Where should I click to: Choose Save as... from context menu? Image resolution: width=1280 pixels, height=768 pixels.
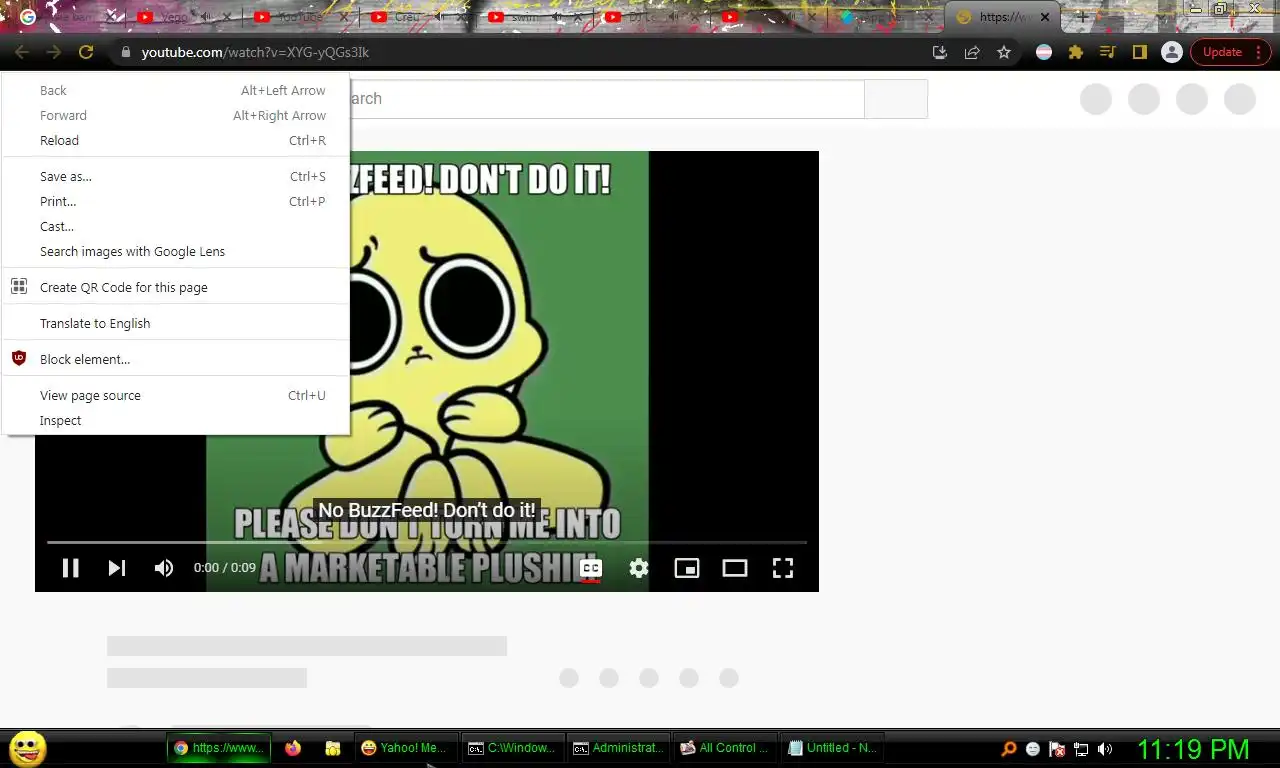(176, 176)
